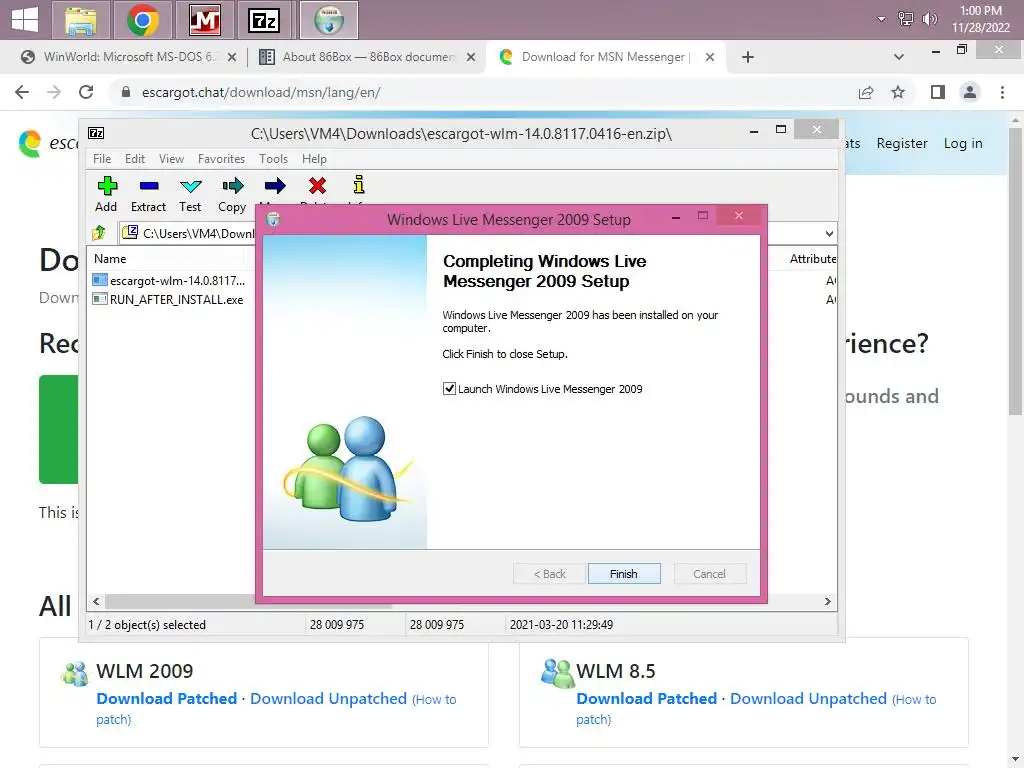Viewport: 1024px width, 768px height.
Task: Click WLM 8.5 Download Unpatched link
Action: (808, 698)
